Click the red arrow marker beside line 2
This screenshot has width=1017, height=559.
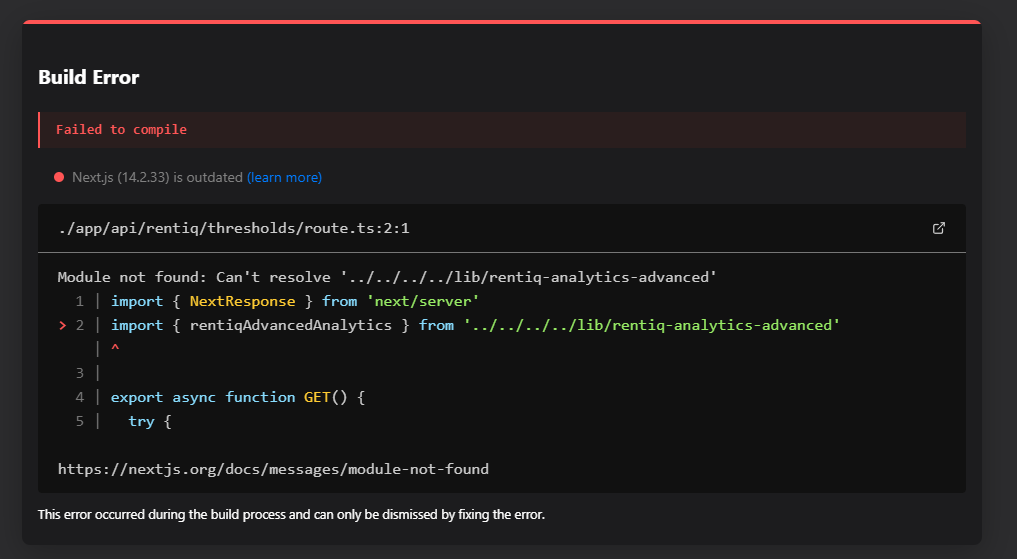click(62, 325)
